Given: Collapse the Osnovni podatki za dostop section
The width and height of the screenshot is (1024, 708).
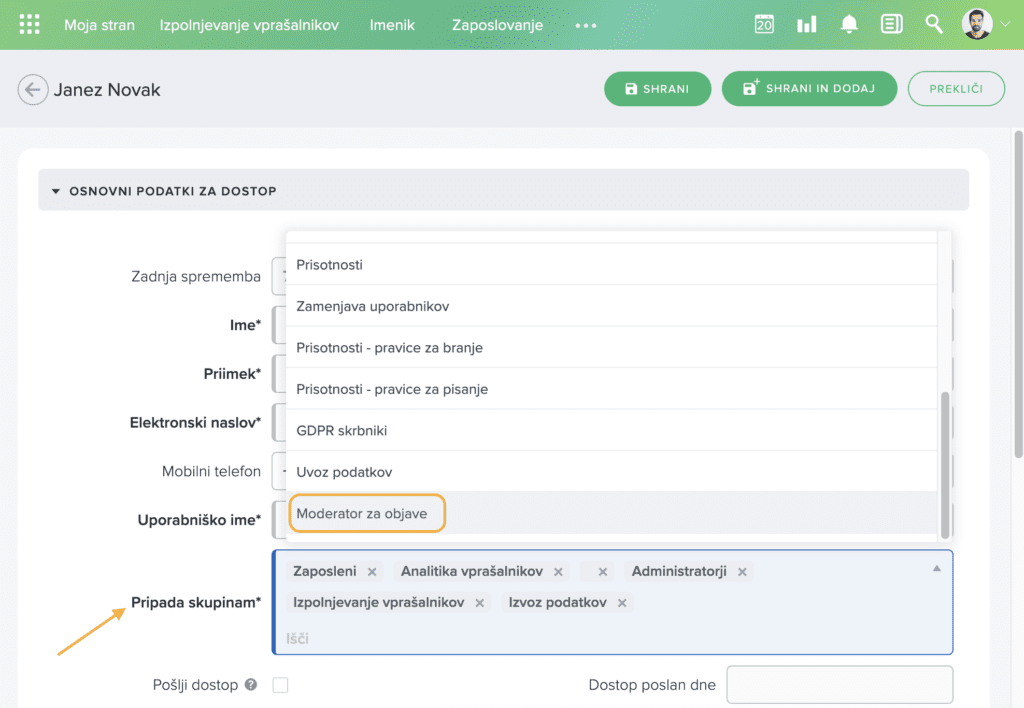Looking at the screenshot, I should click(x=56, y=190).
